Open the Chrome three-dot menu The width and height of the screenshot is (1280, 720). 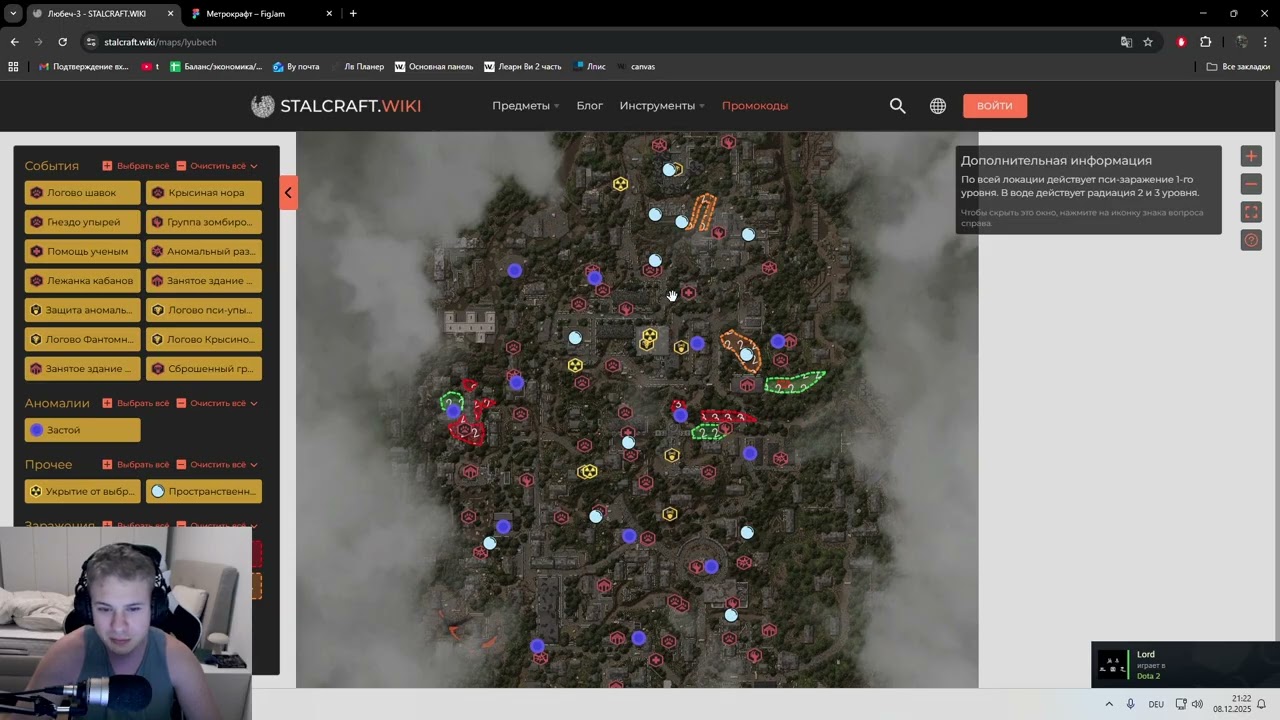tap(1265, 42)
